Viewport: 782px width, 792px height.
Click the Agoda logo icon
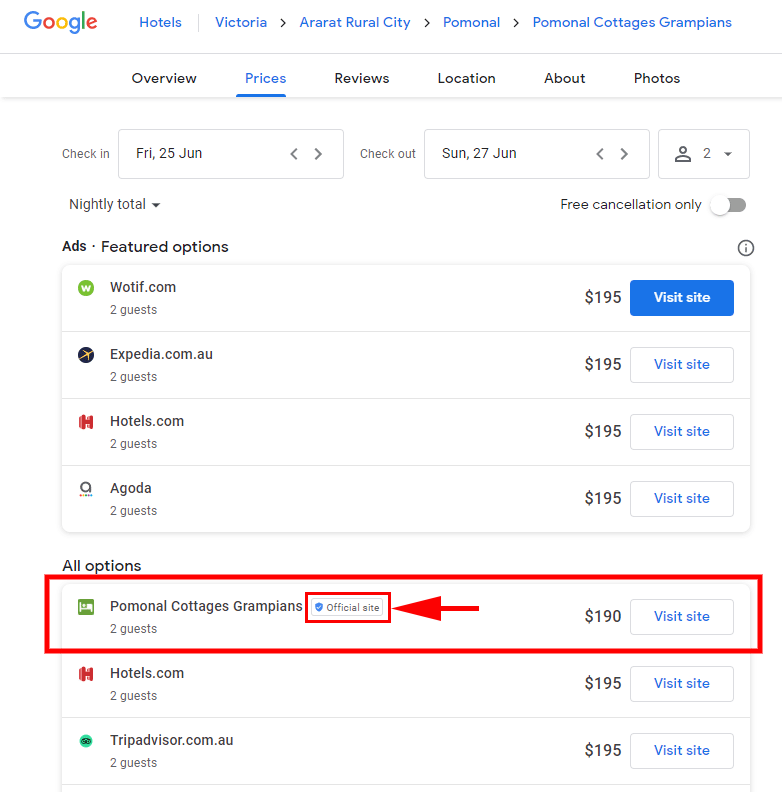click(86, 489)
